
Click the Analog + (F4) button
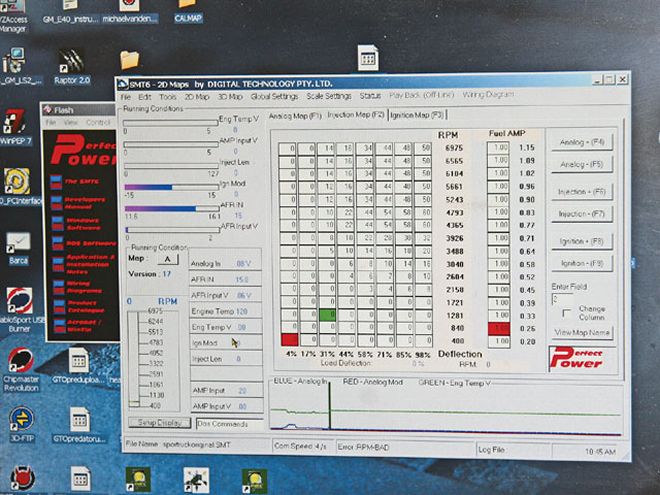pos(582,142)
